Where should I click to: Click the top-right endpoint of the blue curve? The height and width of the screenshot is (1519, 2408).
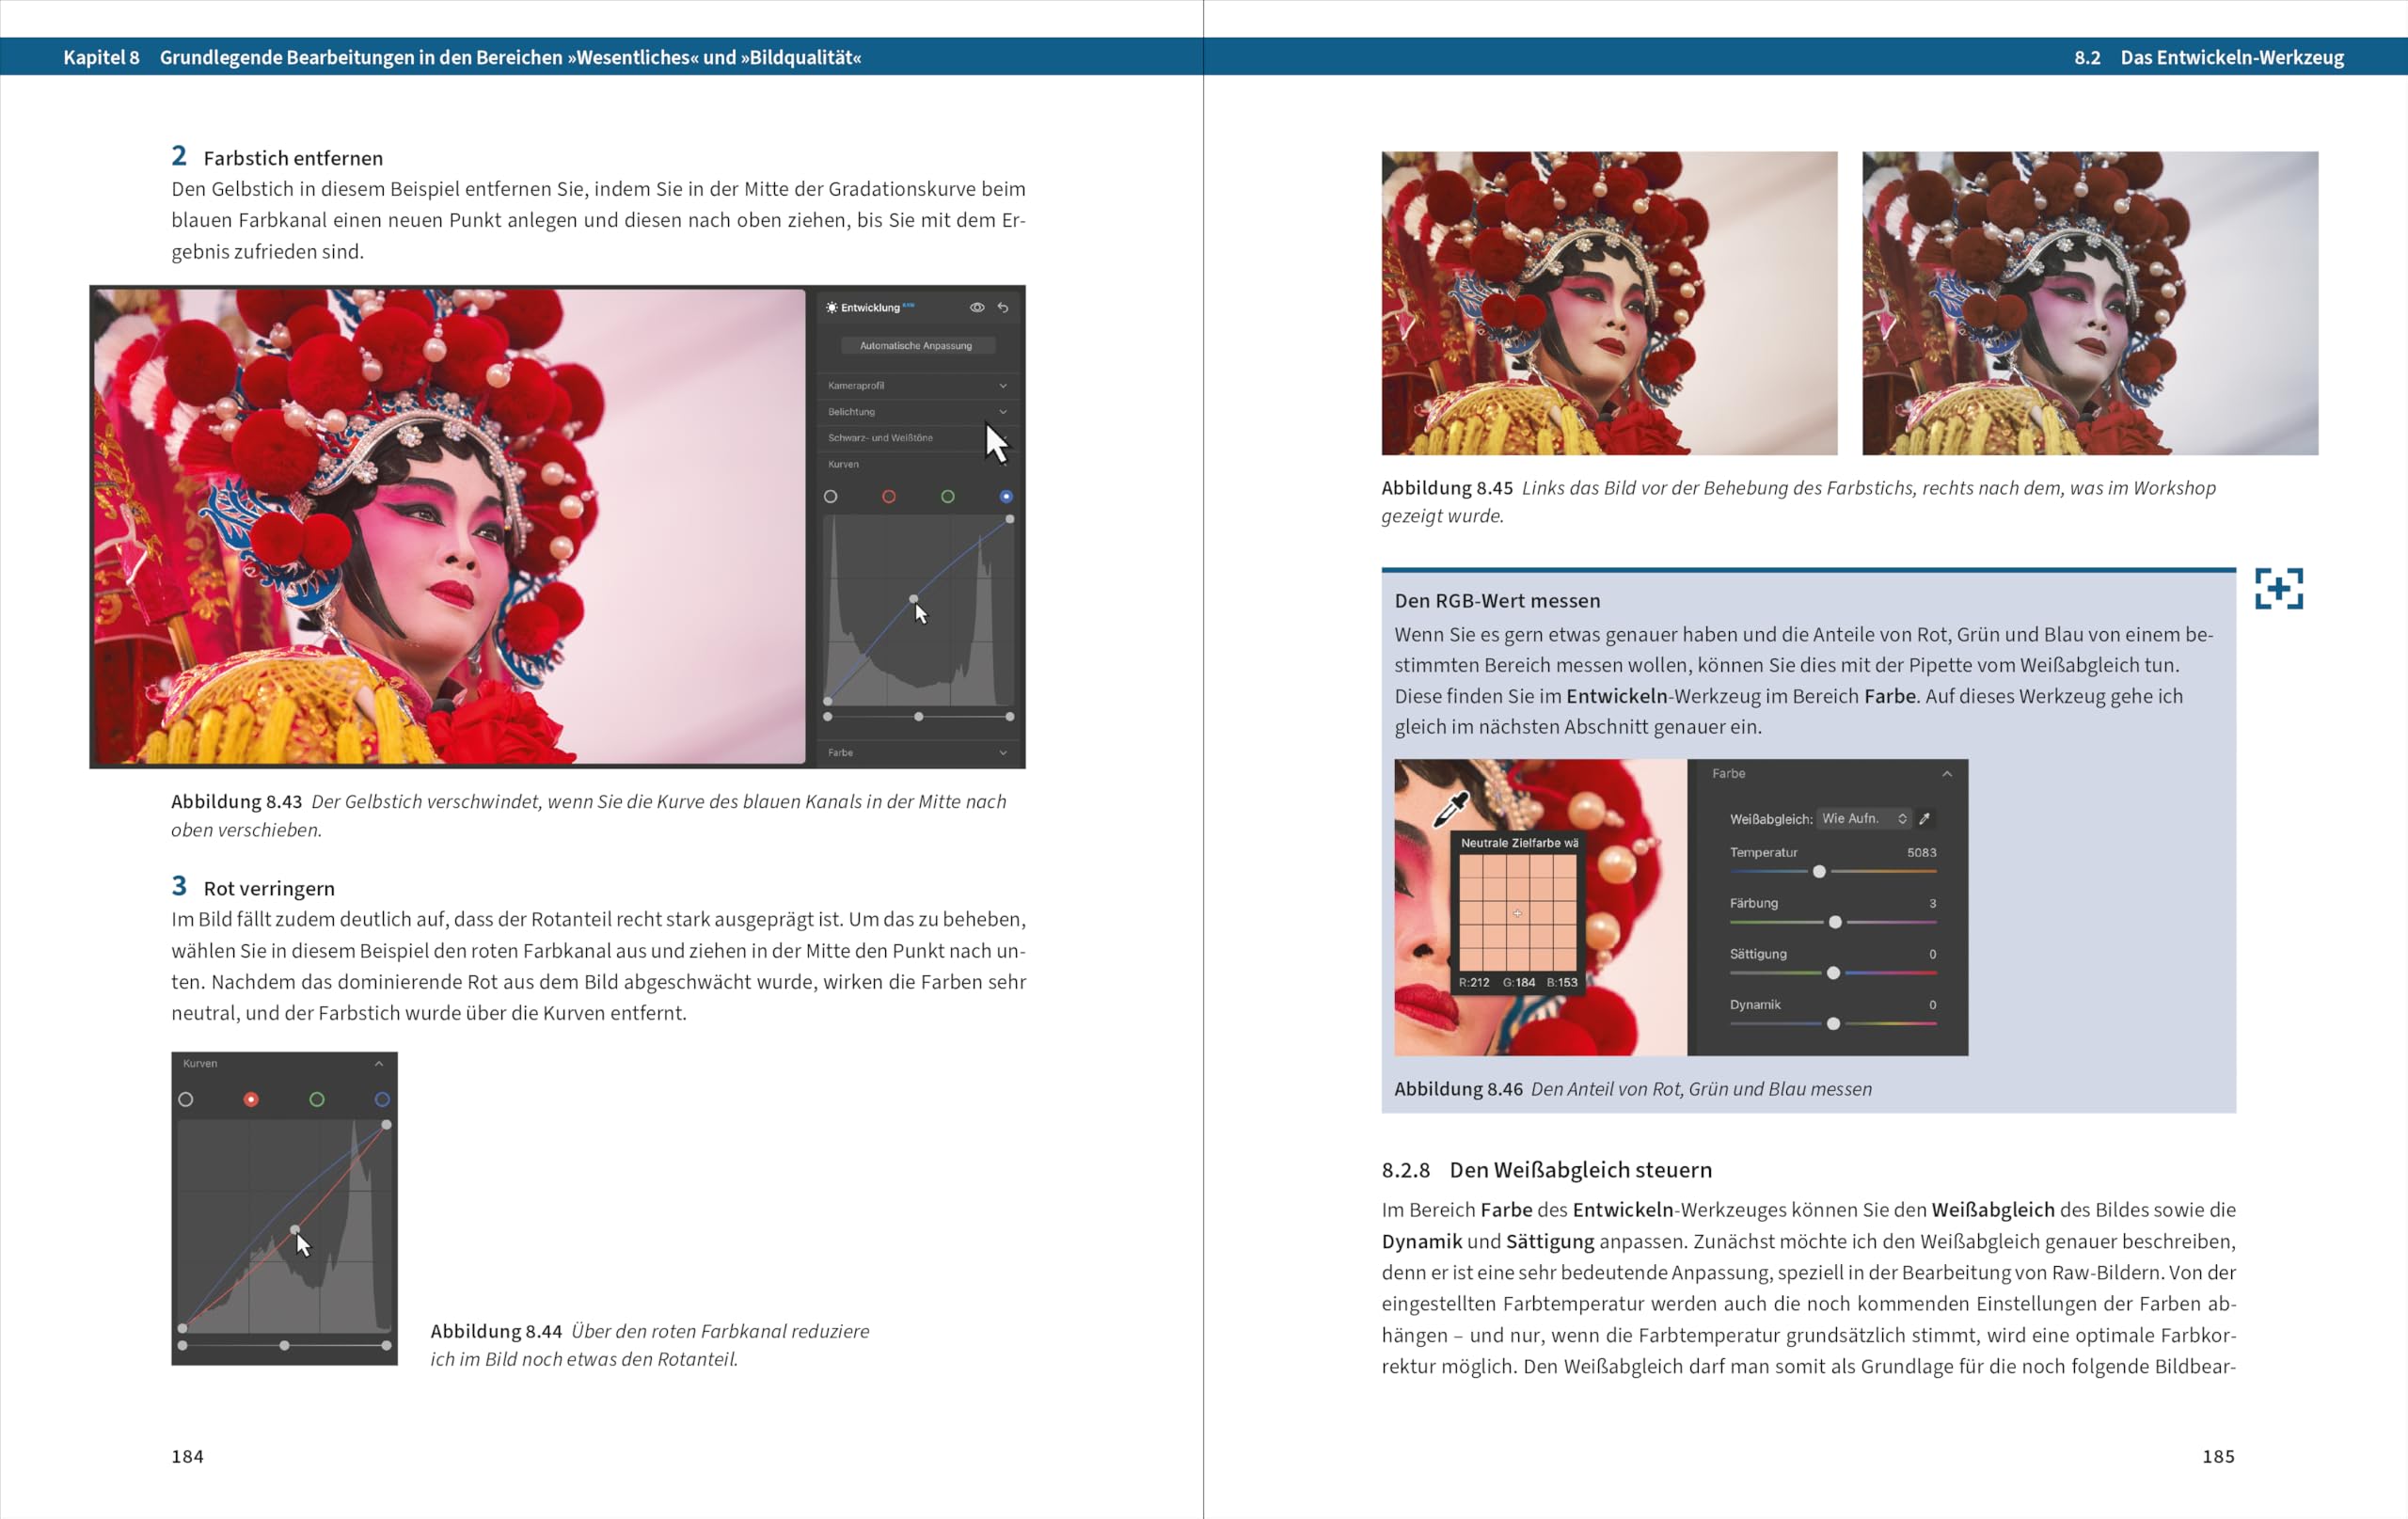[x=1010, y=519]
